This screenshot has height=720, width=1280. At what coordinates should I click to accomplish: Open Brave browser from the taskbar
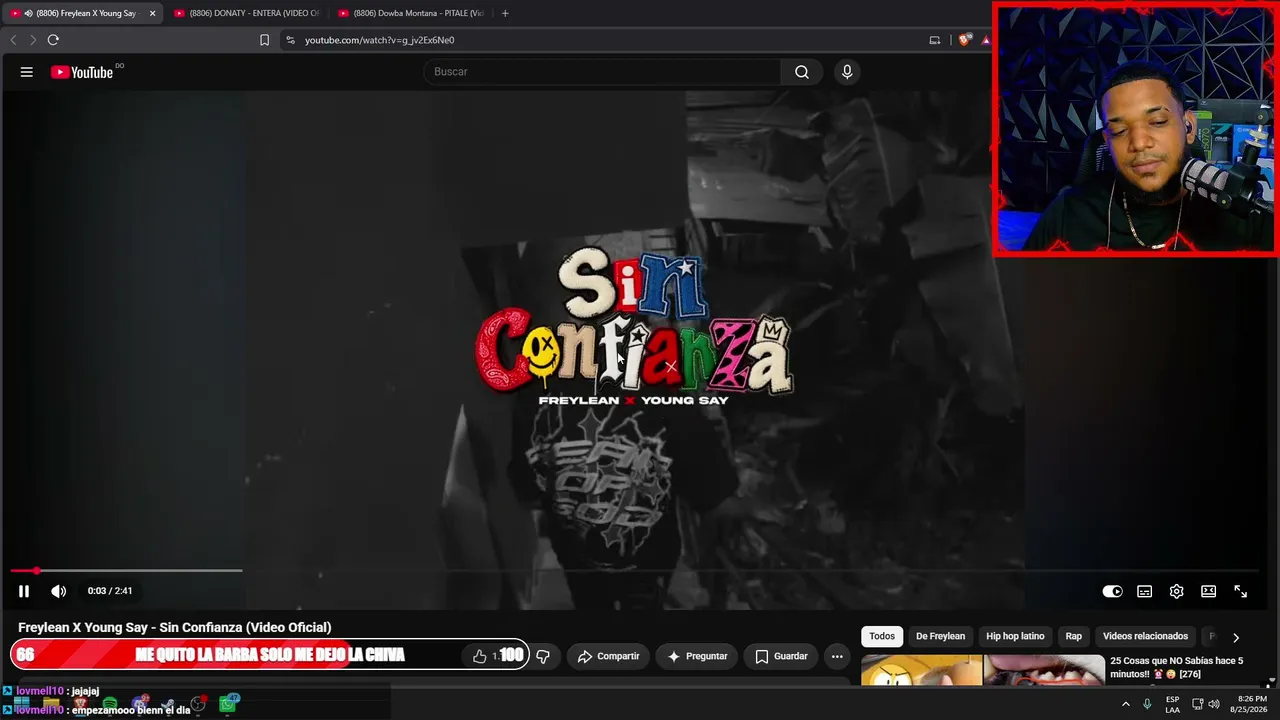tap(81, 704)
